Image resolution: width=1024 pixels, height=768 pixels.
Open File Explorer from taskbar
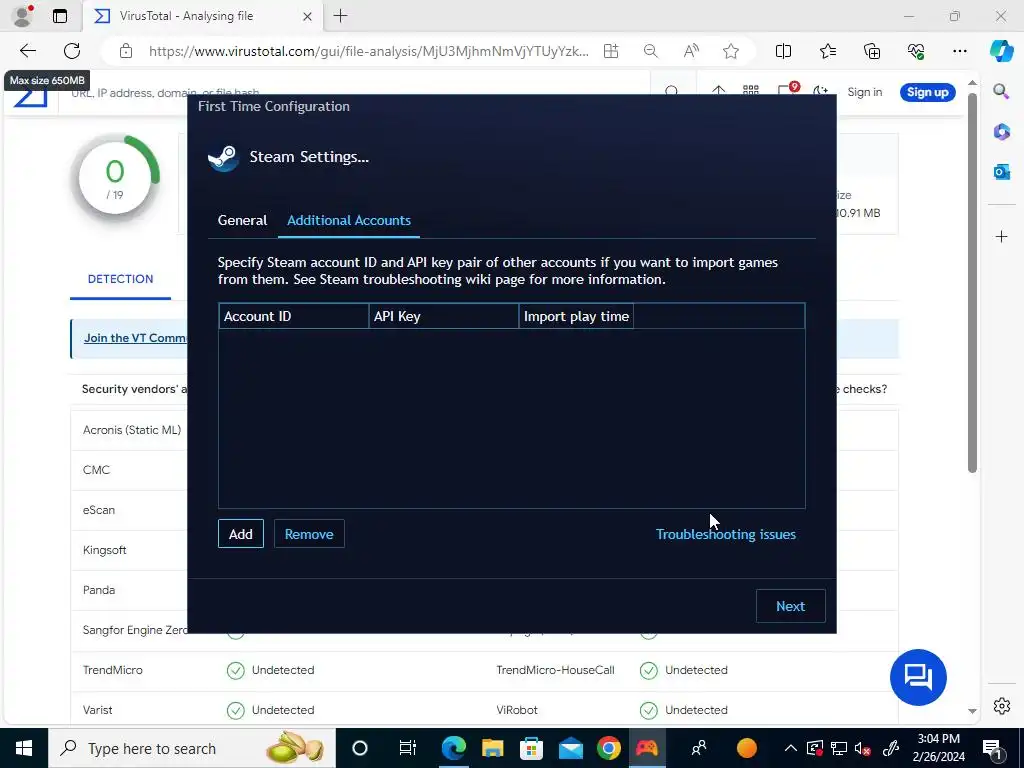492,748
